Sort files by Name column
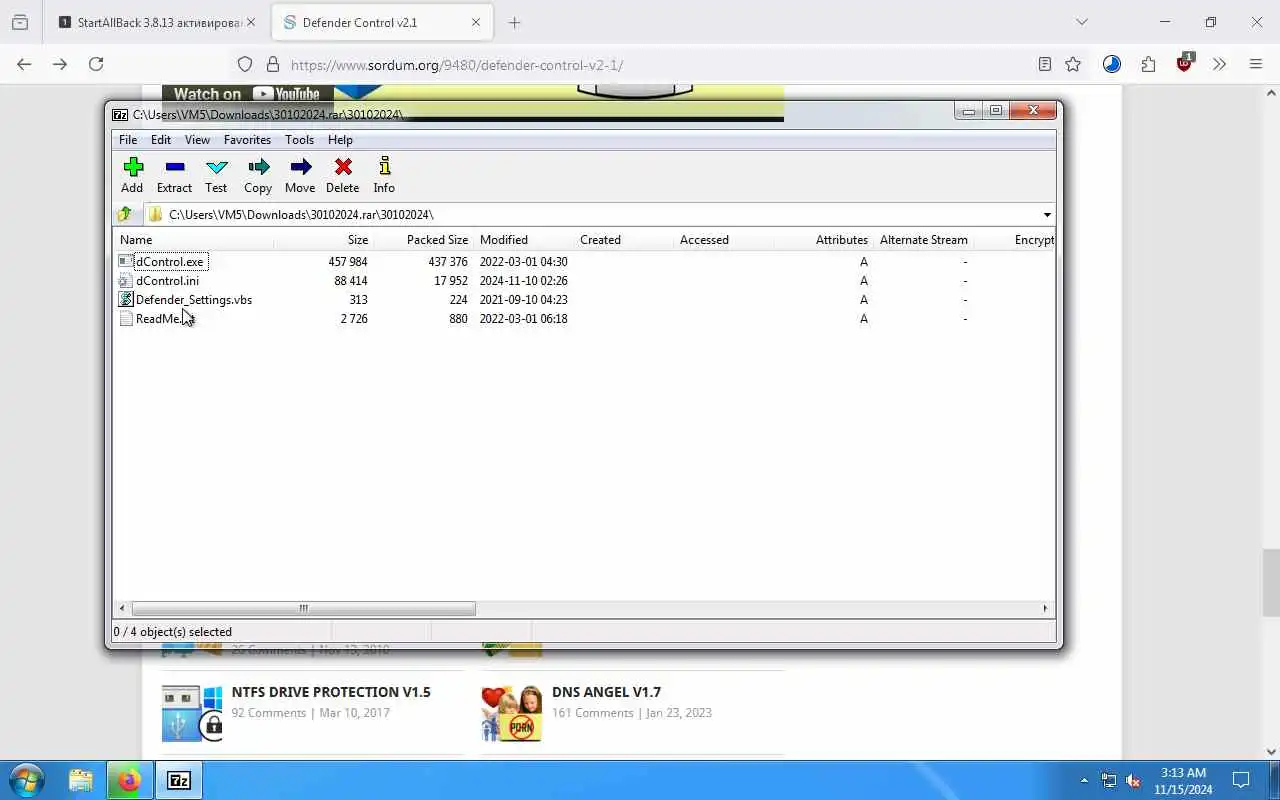1280x800 pixels. point(193,240)
